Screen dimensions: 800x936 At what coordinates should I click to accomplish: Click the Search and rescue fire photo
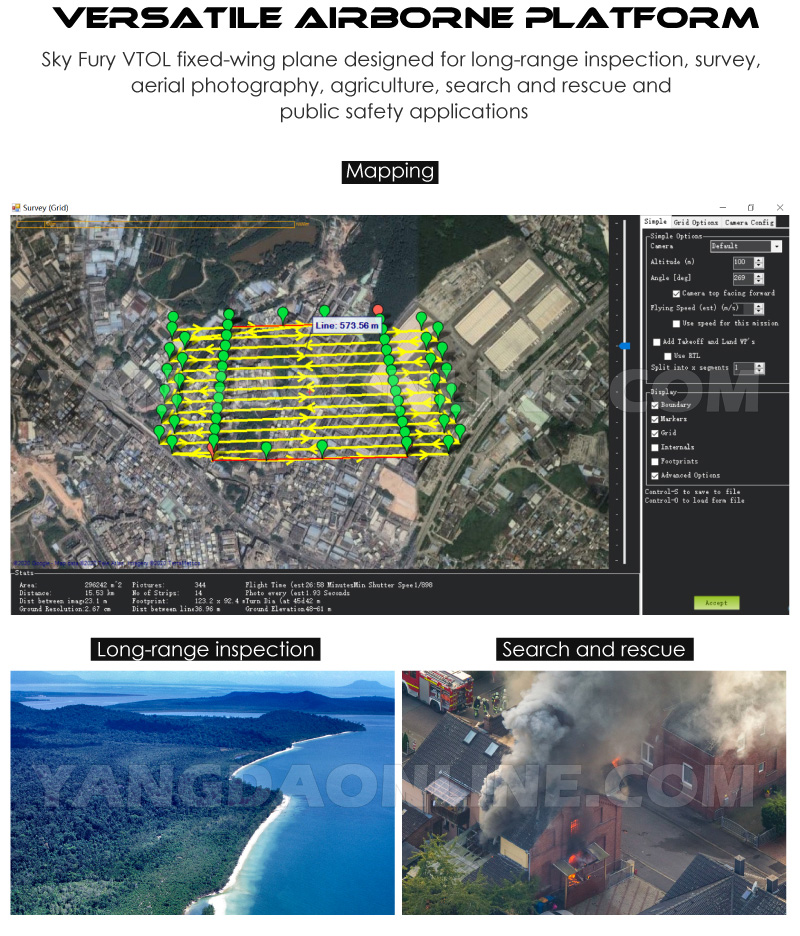(x=593, y=792)
